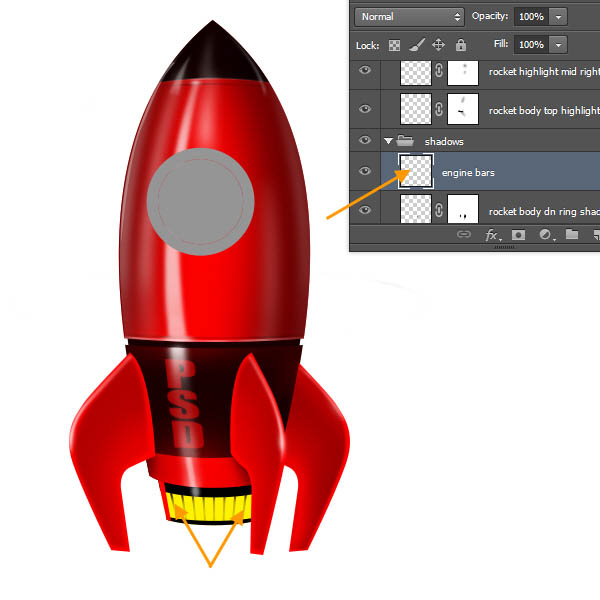Toggle visibility of the shadows group
This screenshot has height=600, width=600.
[365, 141]
